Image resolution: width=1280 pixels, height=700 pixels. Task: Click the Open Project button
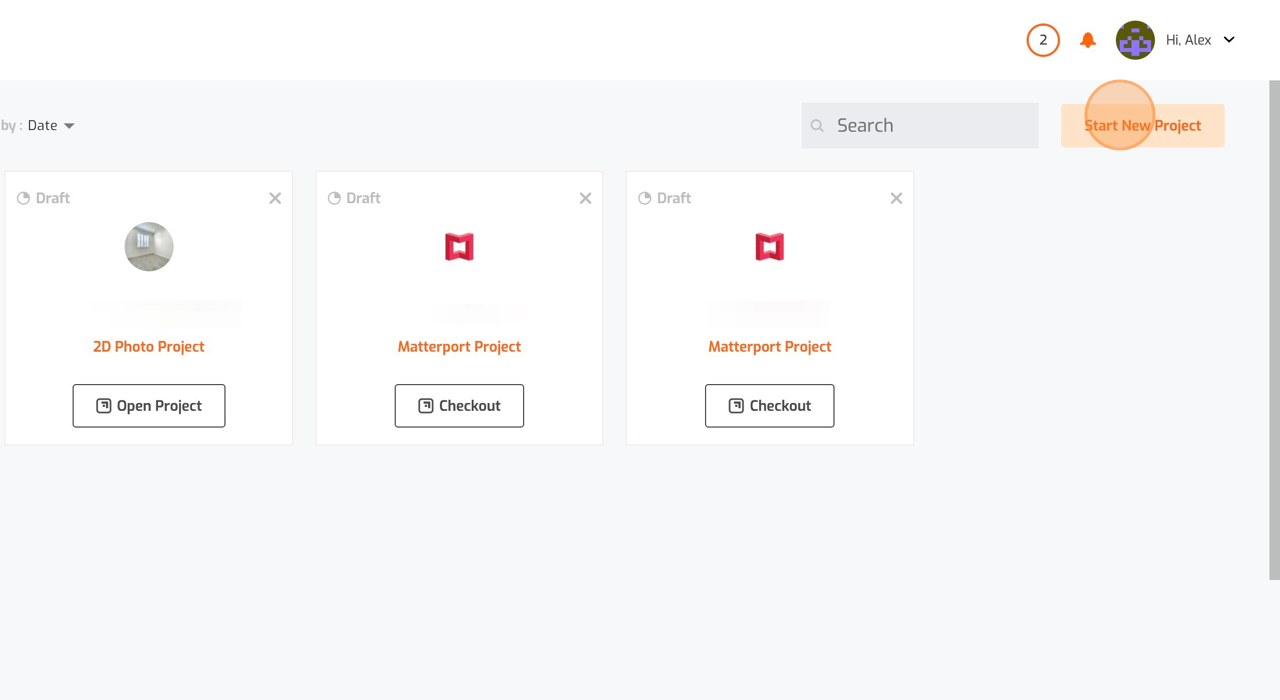[x=149, y=406]
